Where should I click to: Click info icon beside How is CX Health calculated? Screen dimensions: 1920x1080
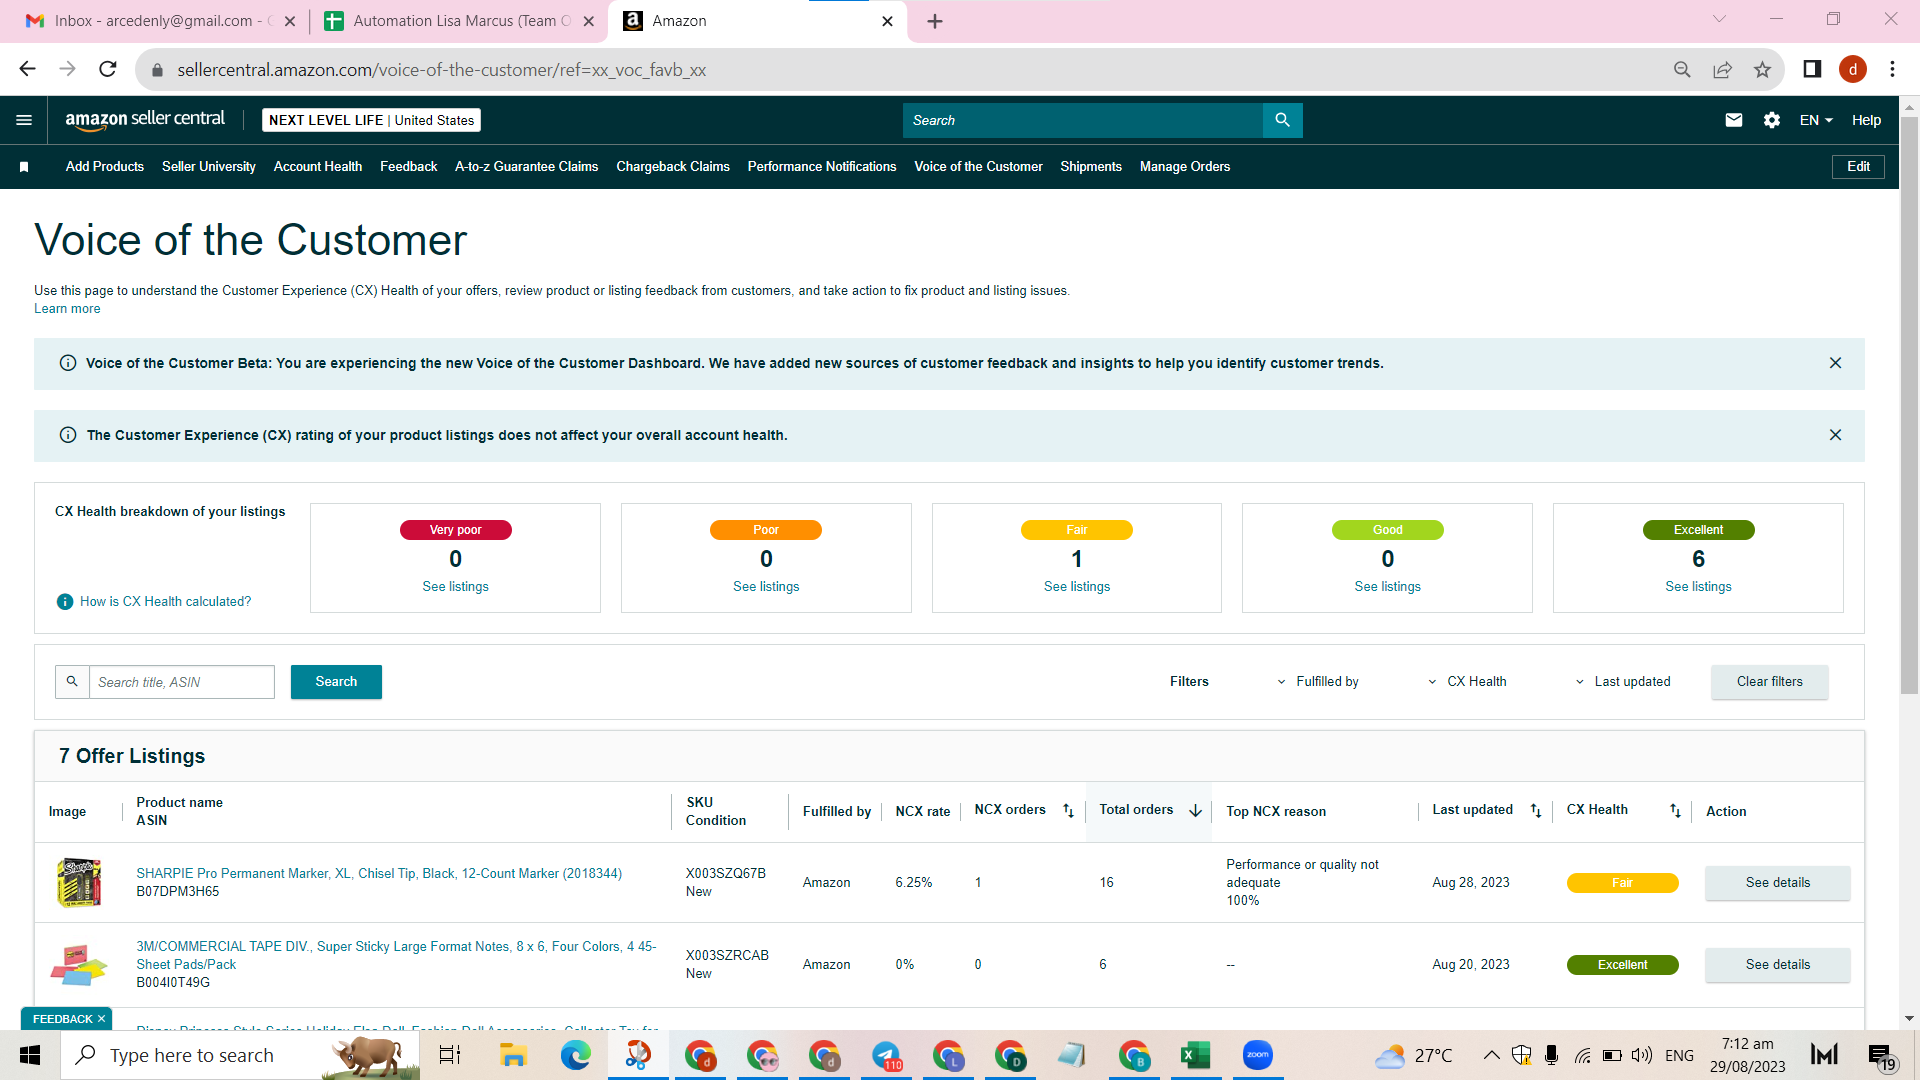[65, 602]
